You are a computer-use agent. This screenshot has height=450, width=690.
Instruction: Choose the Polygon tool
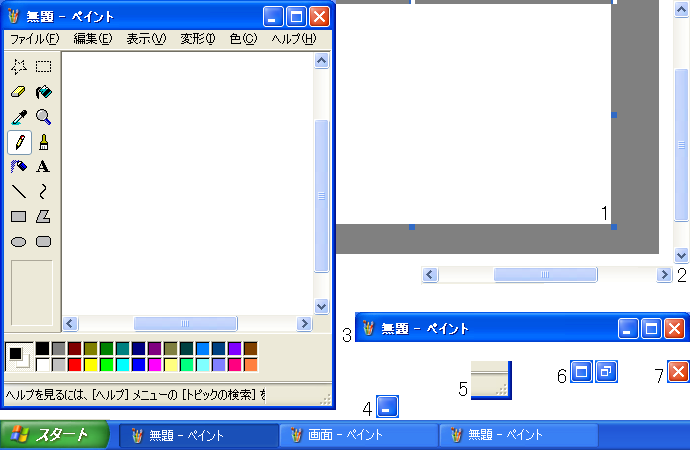[x=44, y=216]
